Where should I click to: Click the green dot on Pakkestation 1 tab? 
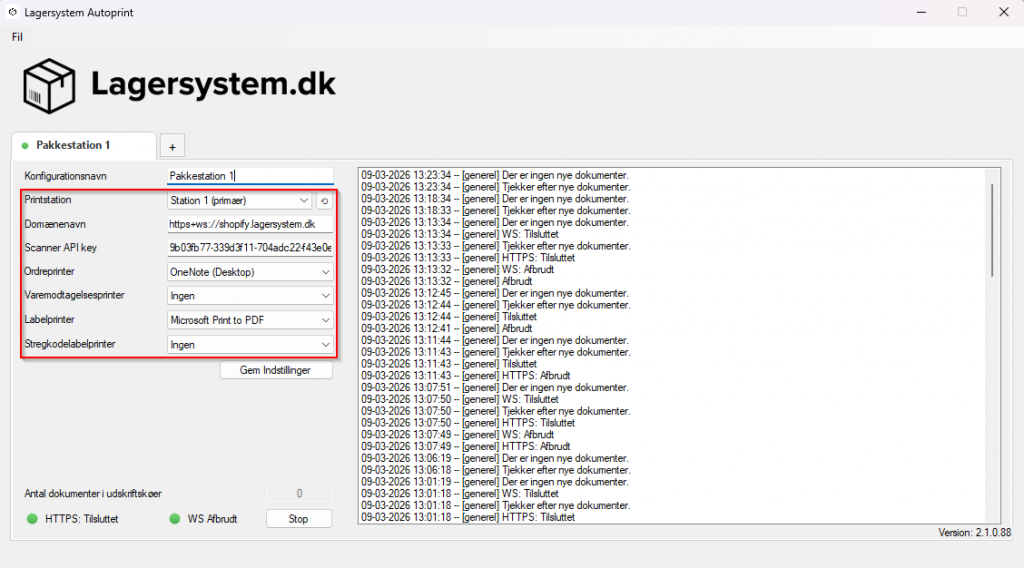tap(25, 146)
